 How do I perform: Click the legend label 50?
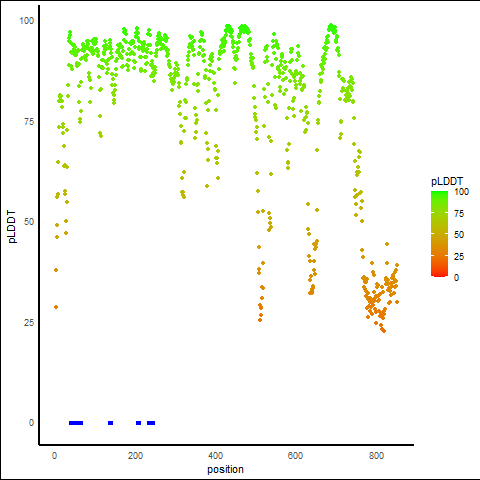(x=459, y=235)
